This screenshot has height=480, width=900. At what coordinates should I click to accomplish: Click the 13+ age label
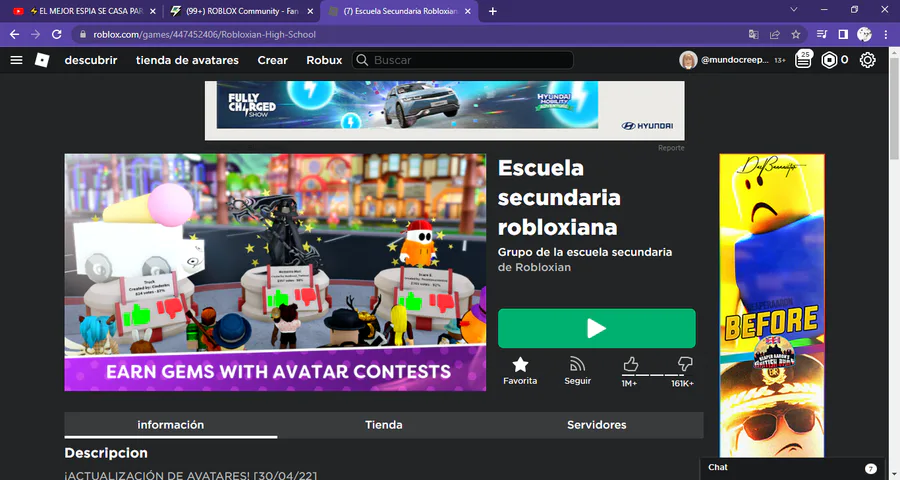tap(779, 60)
